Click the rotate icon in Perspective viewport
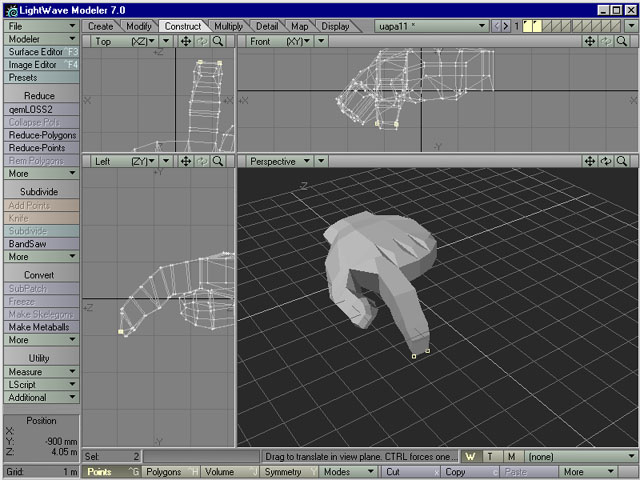The image size is (640, 480). [606, 160]
